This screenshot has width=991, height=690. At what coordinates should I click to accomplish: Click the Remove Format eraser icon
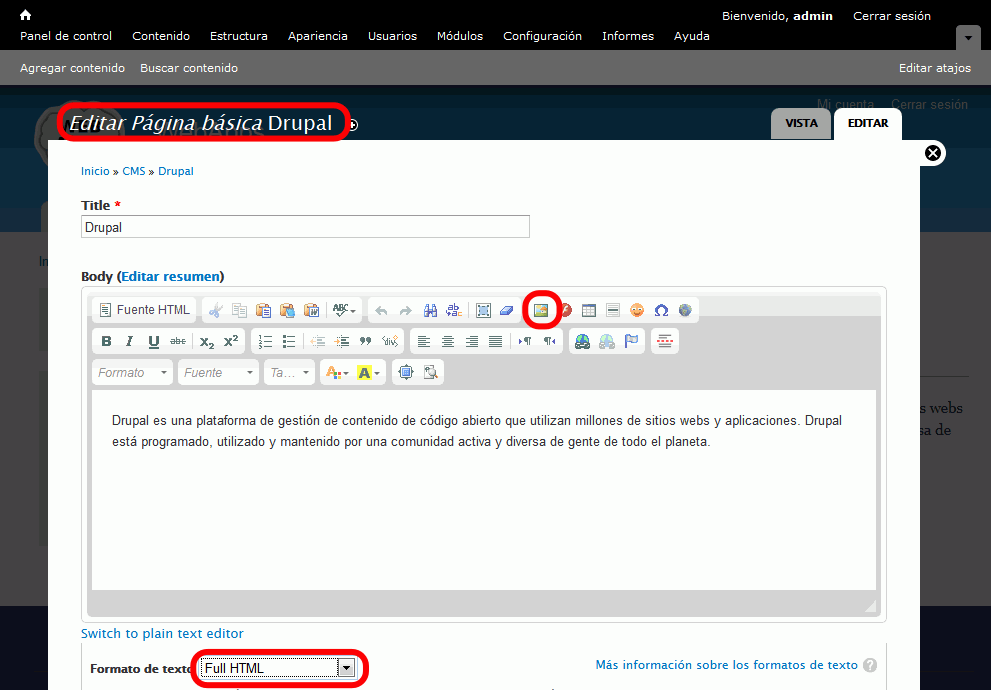pyautogui.click(x=507, y=310)
